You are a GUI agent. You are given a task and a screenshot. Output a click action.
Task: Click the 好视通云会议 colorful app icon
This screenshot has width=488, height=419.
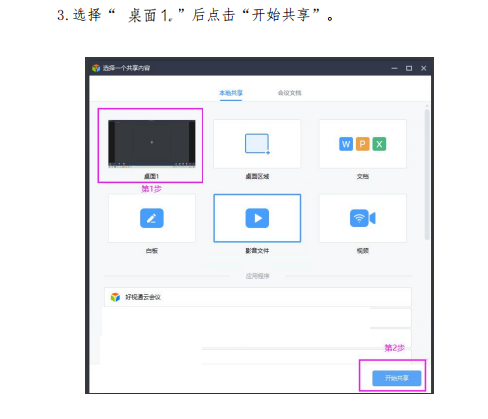115,297
